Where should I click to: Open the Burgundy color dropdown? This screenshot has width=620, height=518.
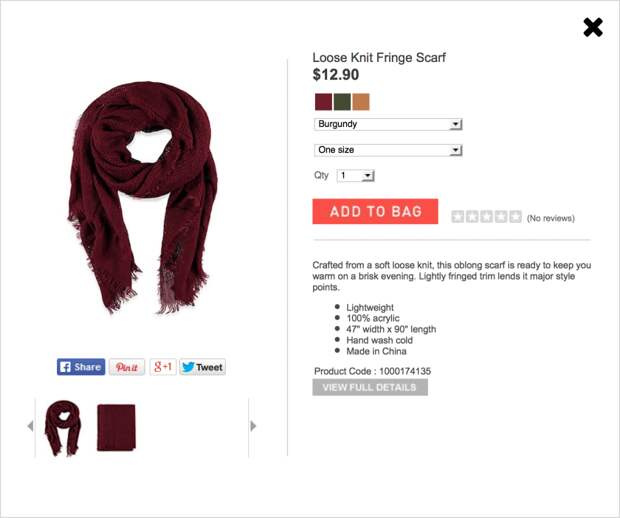[x=388, y=124]
